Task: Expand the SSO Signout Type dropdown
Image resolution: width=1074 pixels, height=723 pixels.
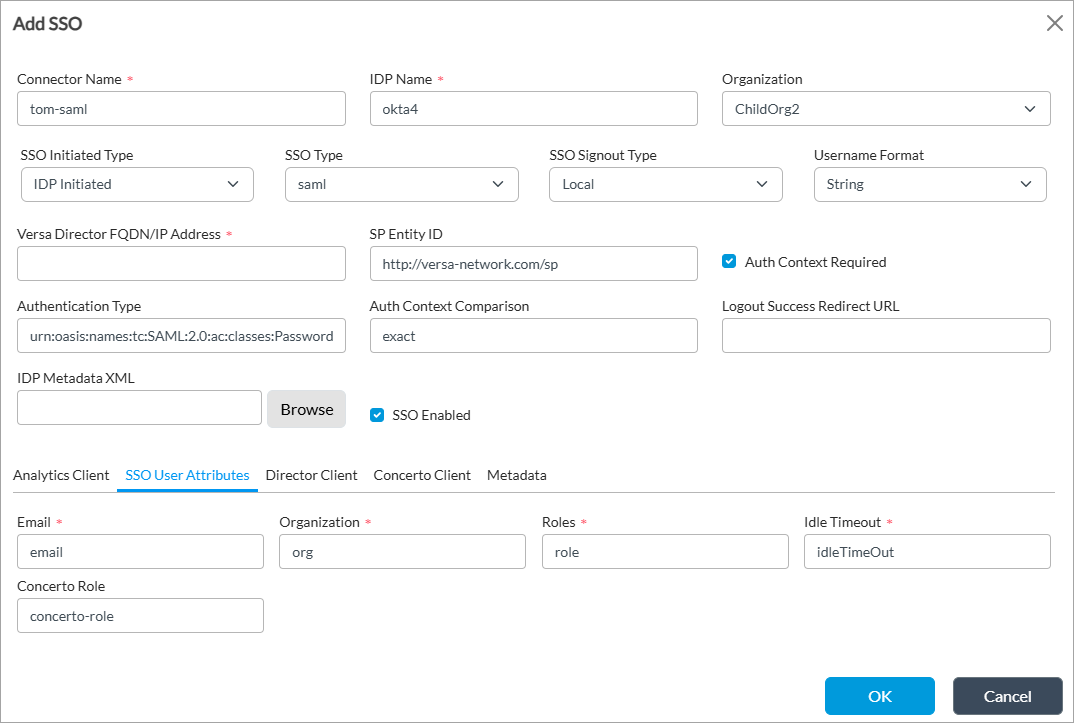Action: pyautogui.click(x=665, y=184)
